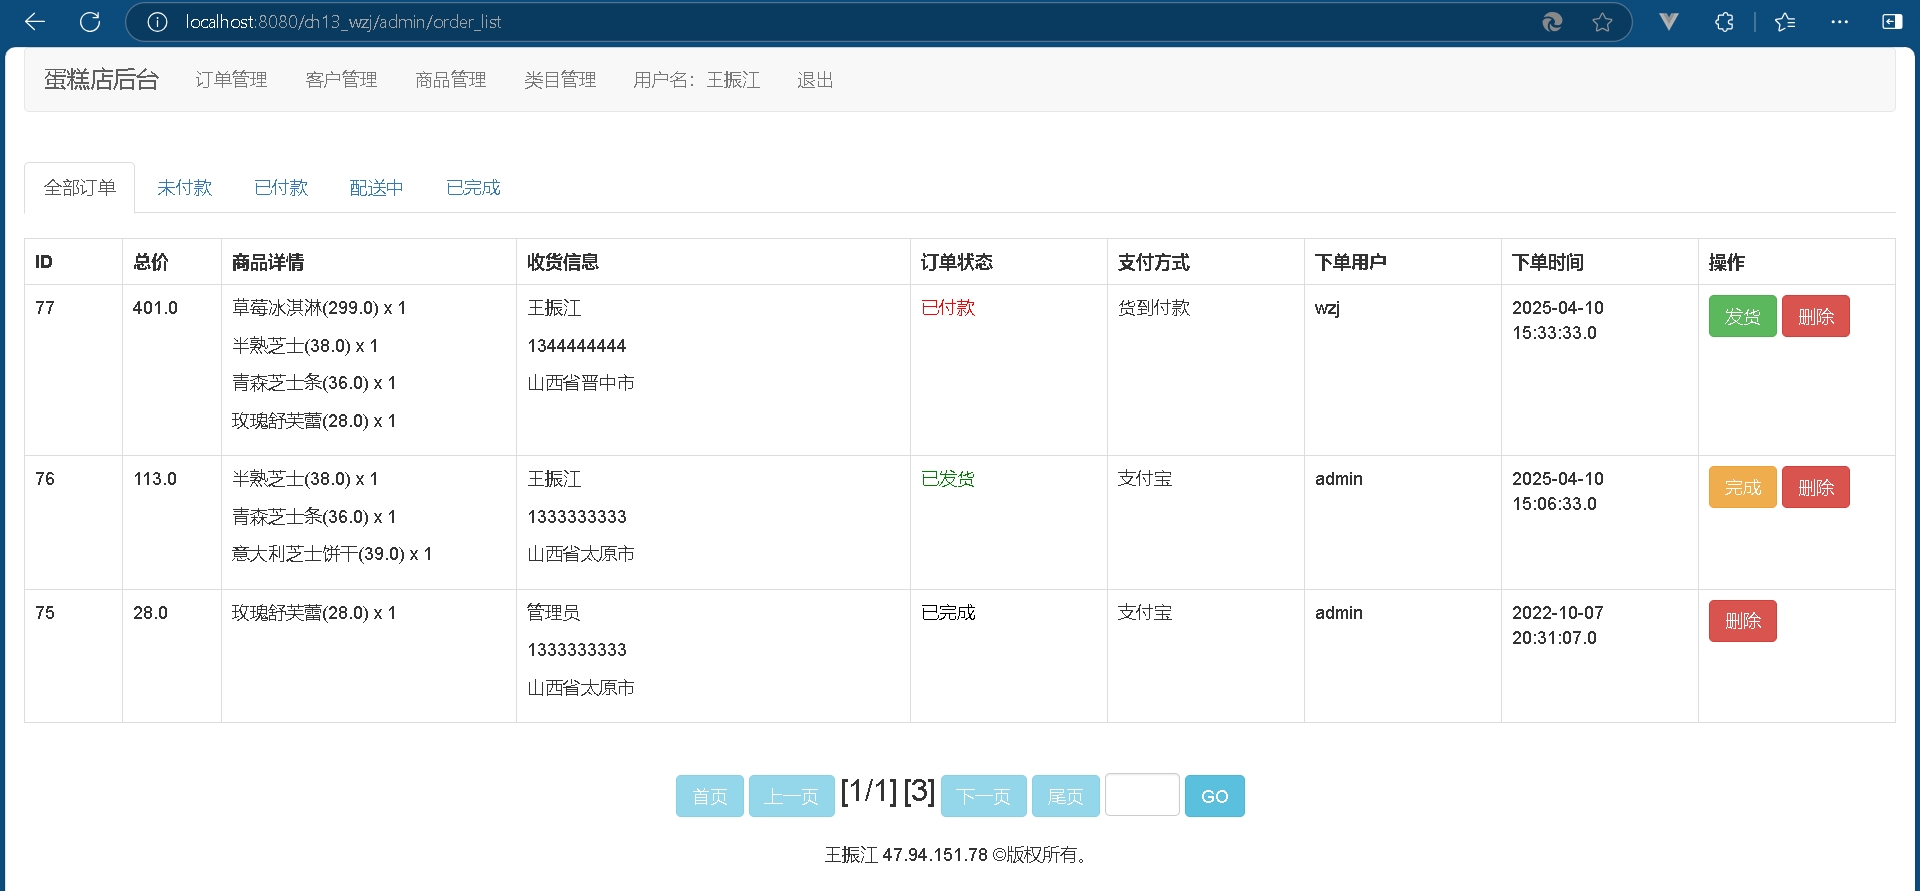Switch to the 未付款 tab
The image size is (1920, 891).
185,188
